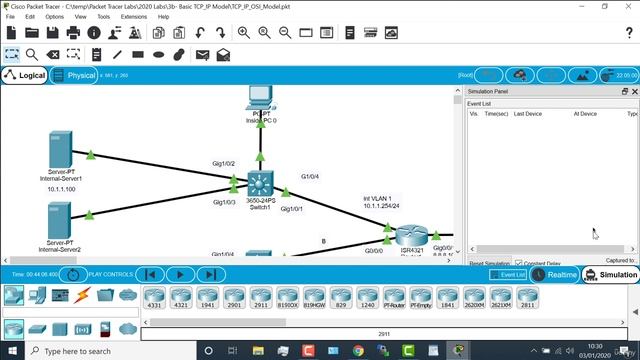Choose the Place Note tool
Image resolution: width=640 pixels, height=360 pixels.
pos(96,54)
